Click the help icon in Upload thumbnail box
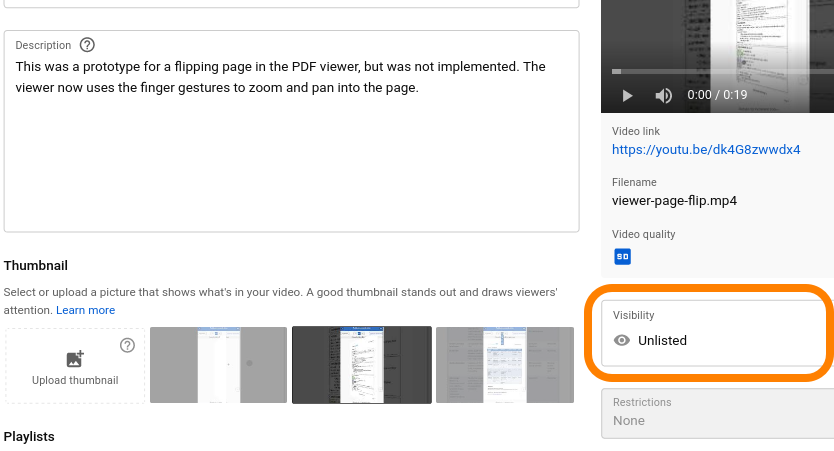This screenshot has height=451, width=834. tap(127, 346)
